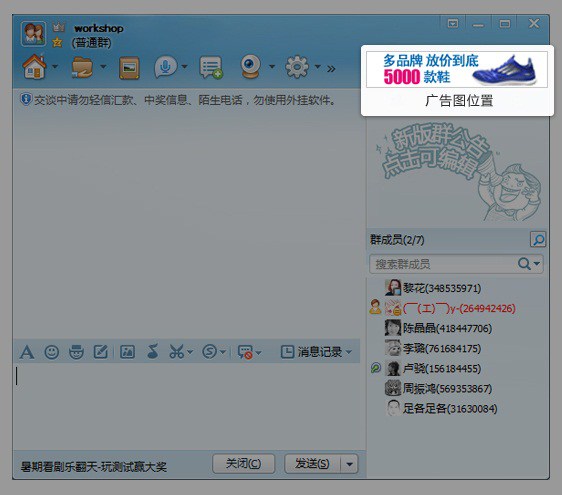Screen dimensions: 562x495
Task: Expand the message blocking dropdown arrow
Action: [259, 353]
